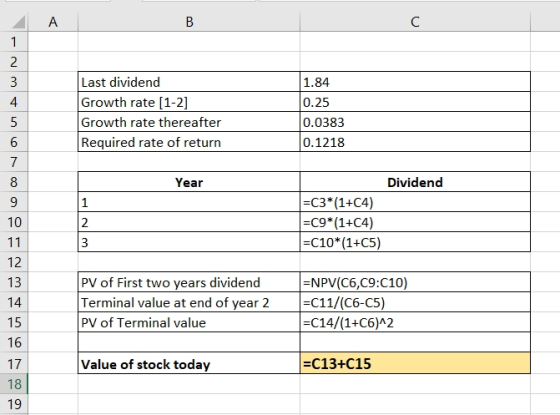Screen dimensions: 560x415
Task: Click the highlighted formula =C13+C15
Action: coord(415,363)
